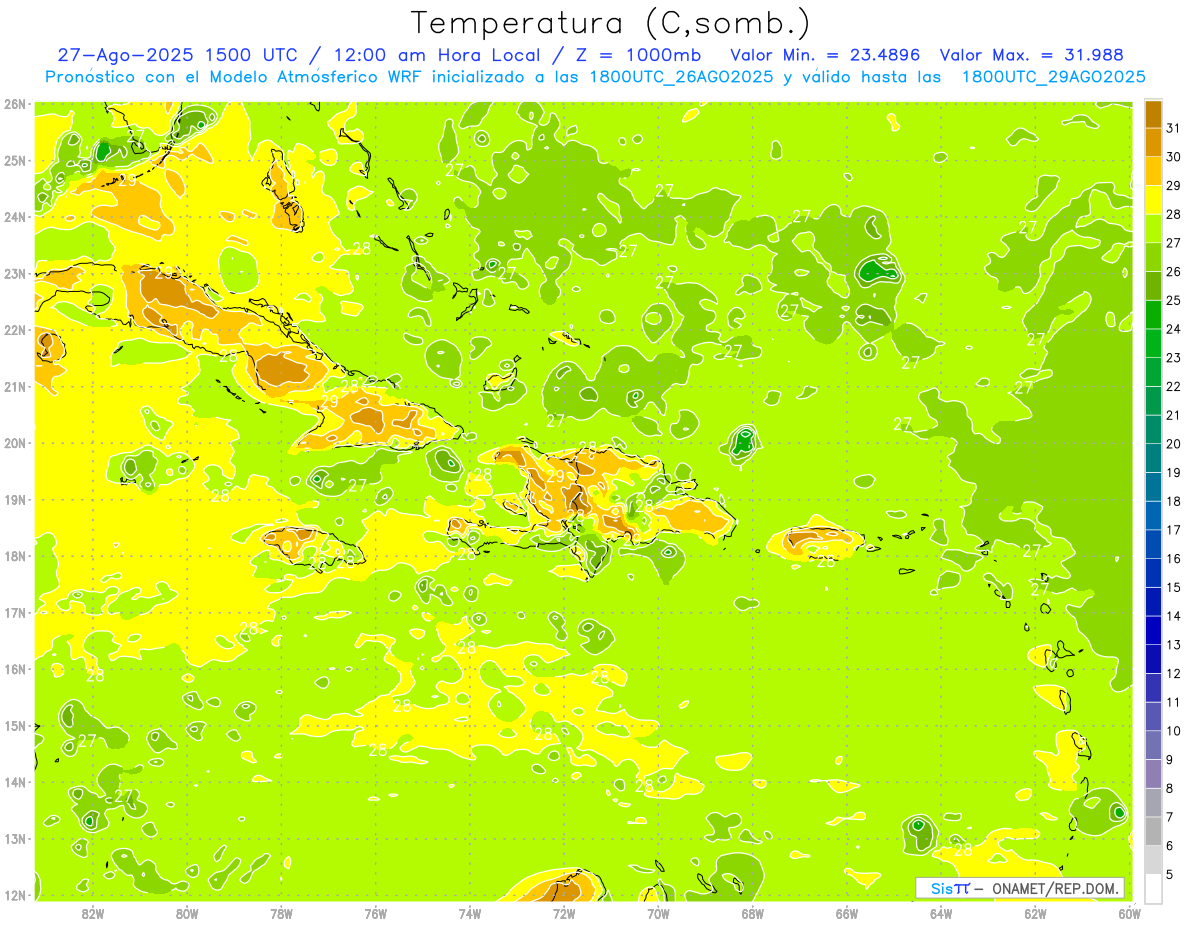Click the color bar label "6"
This screenshot has height=927, width=1200.
1169,845
